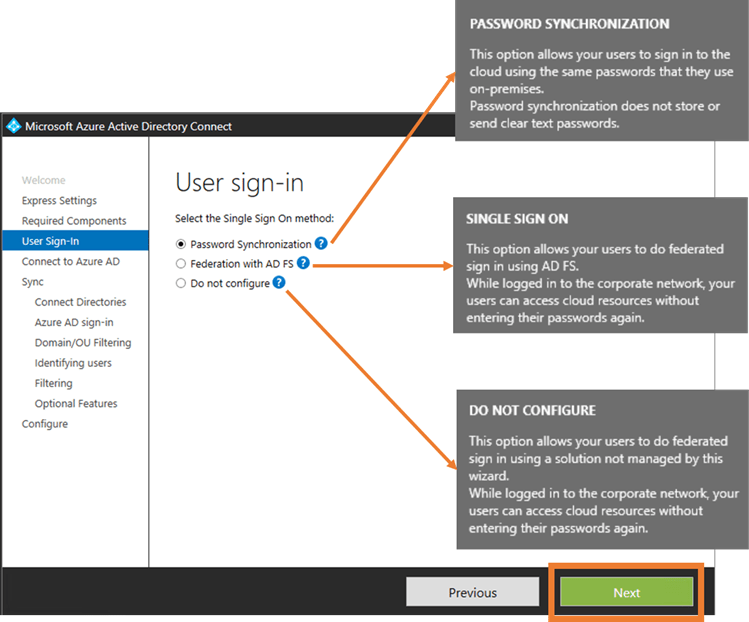Click the Previous button

pos(472,592)
